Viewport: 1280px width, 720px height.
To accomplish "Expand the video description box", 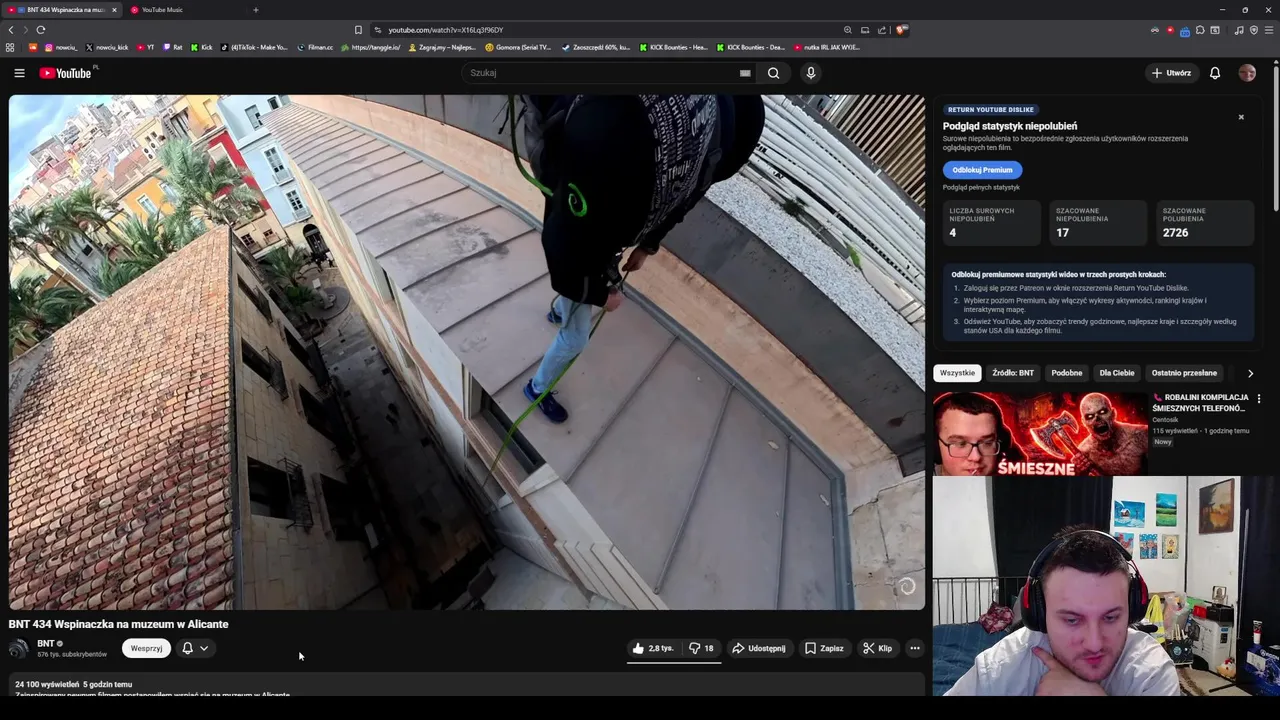I will 467,686.
